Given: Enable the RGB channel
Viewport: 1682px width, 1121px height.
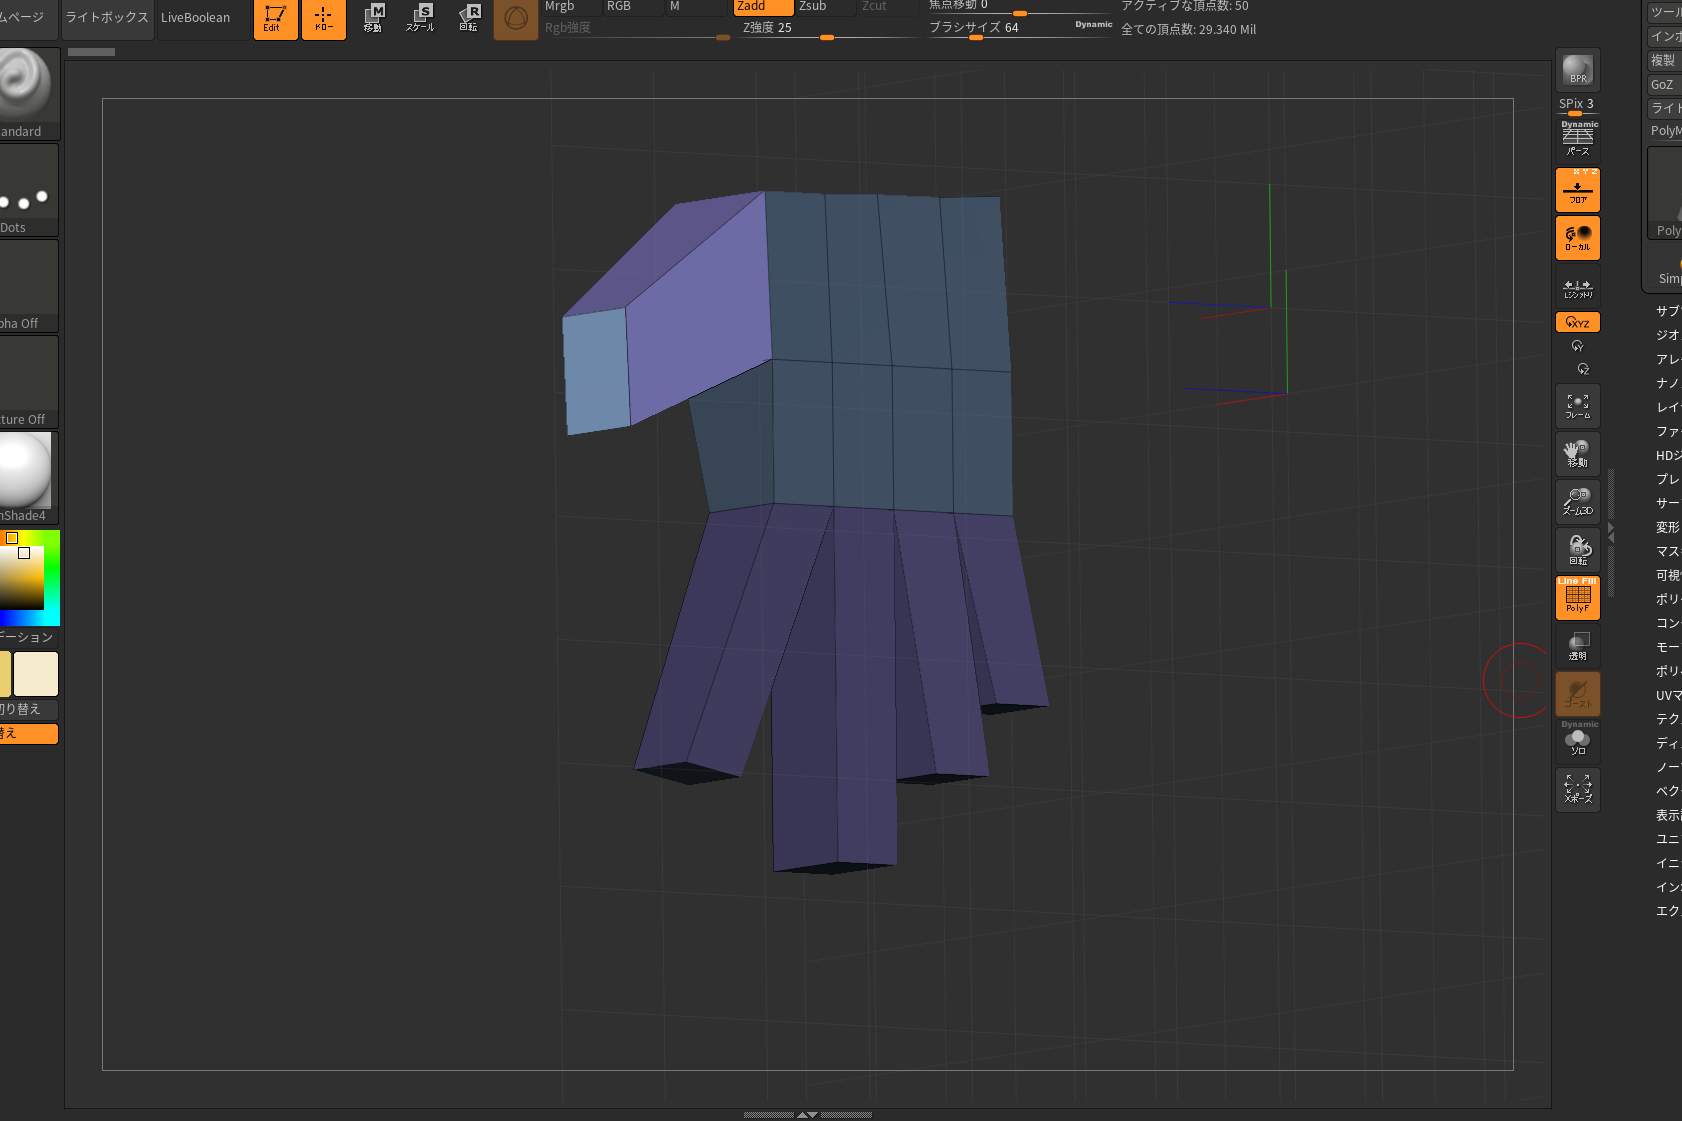Looking at the screenshot, I should pos(633,7).
